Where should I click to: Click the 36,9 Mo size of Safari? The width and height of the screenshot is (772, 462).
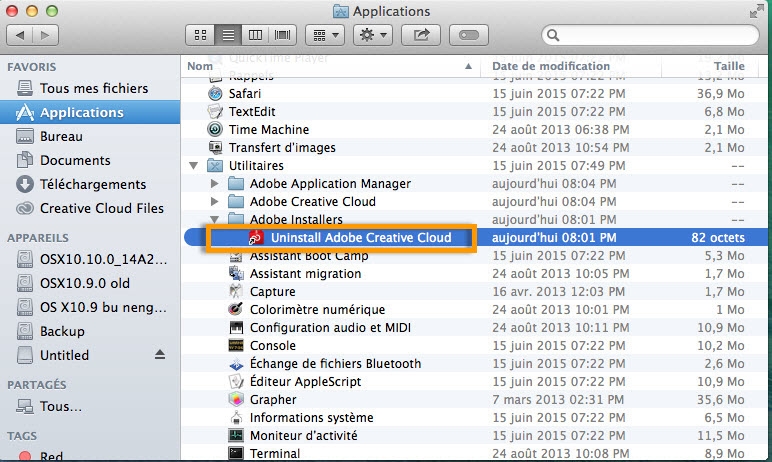(720, 94)
